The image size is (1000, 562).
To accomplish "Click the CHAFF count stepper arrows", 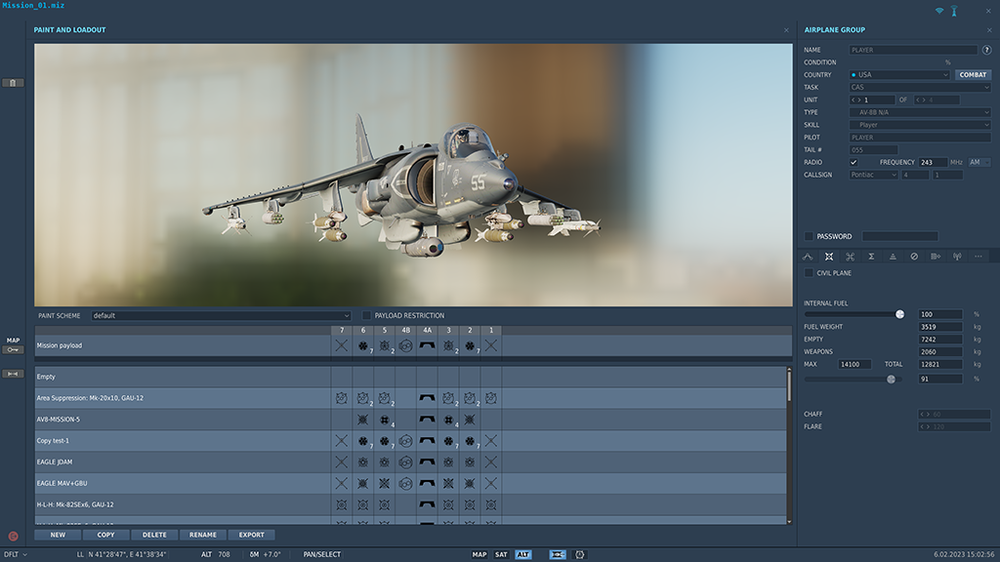I will (924, 414).
